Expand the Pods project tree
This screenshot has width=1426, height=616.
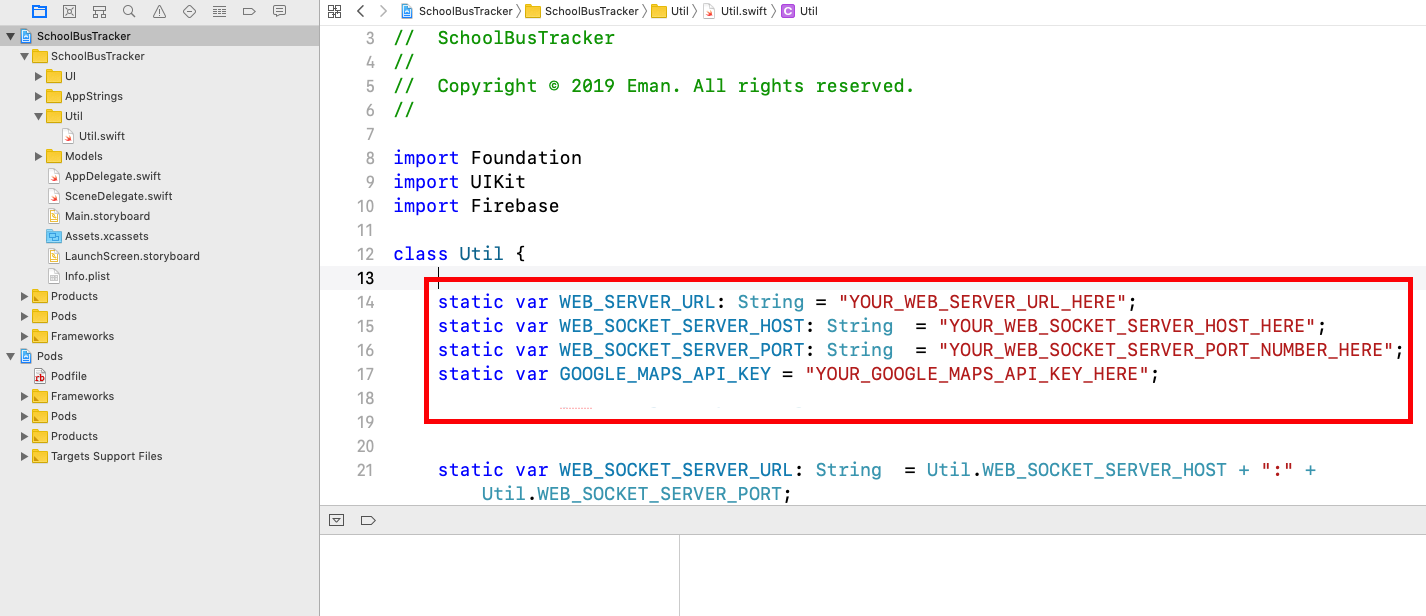tap(9, 356)
